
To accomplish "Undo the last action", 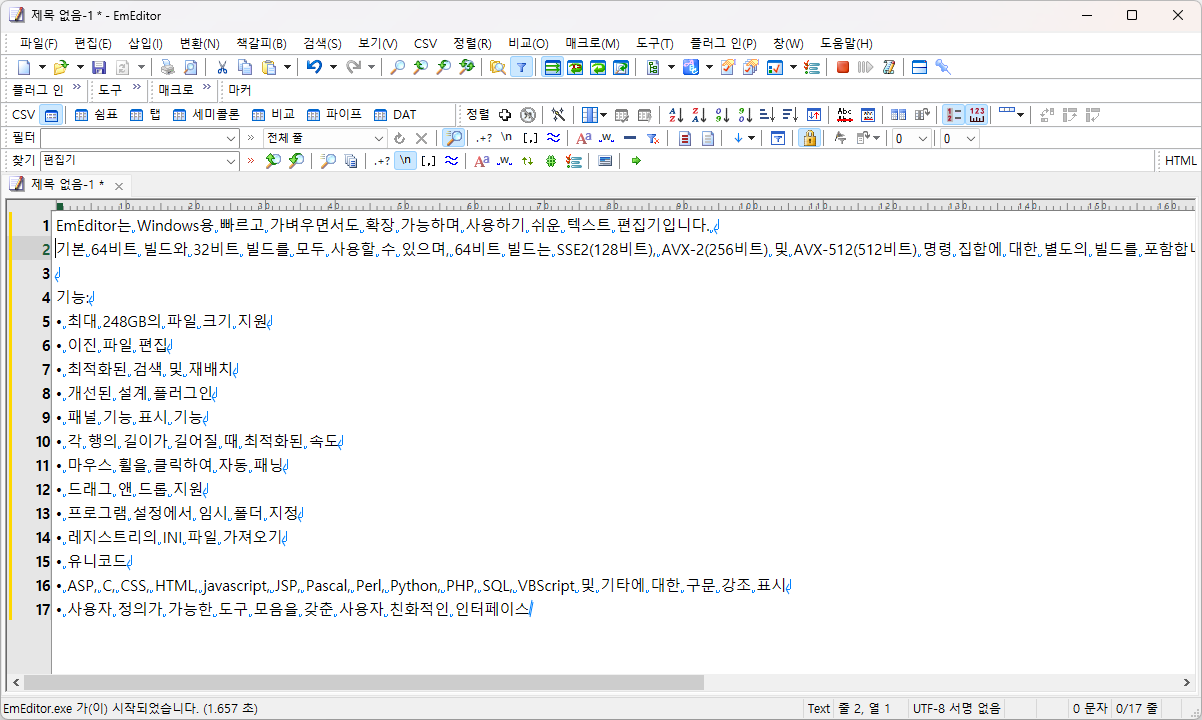I will click(314, 67).
